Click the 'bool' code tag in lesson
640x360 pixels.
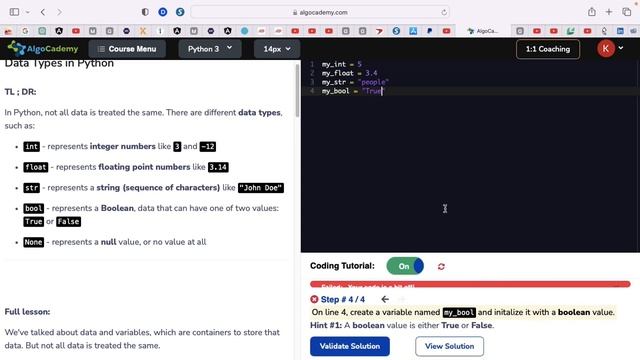(x=33, y=209)
